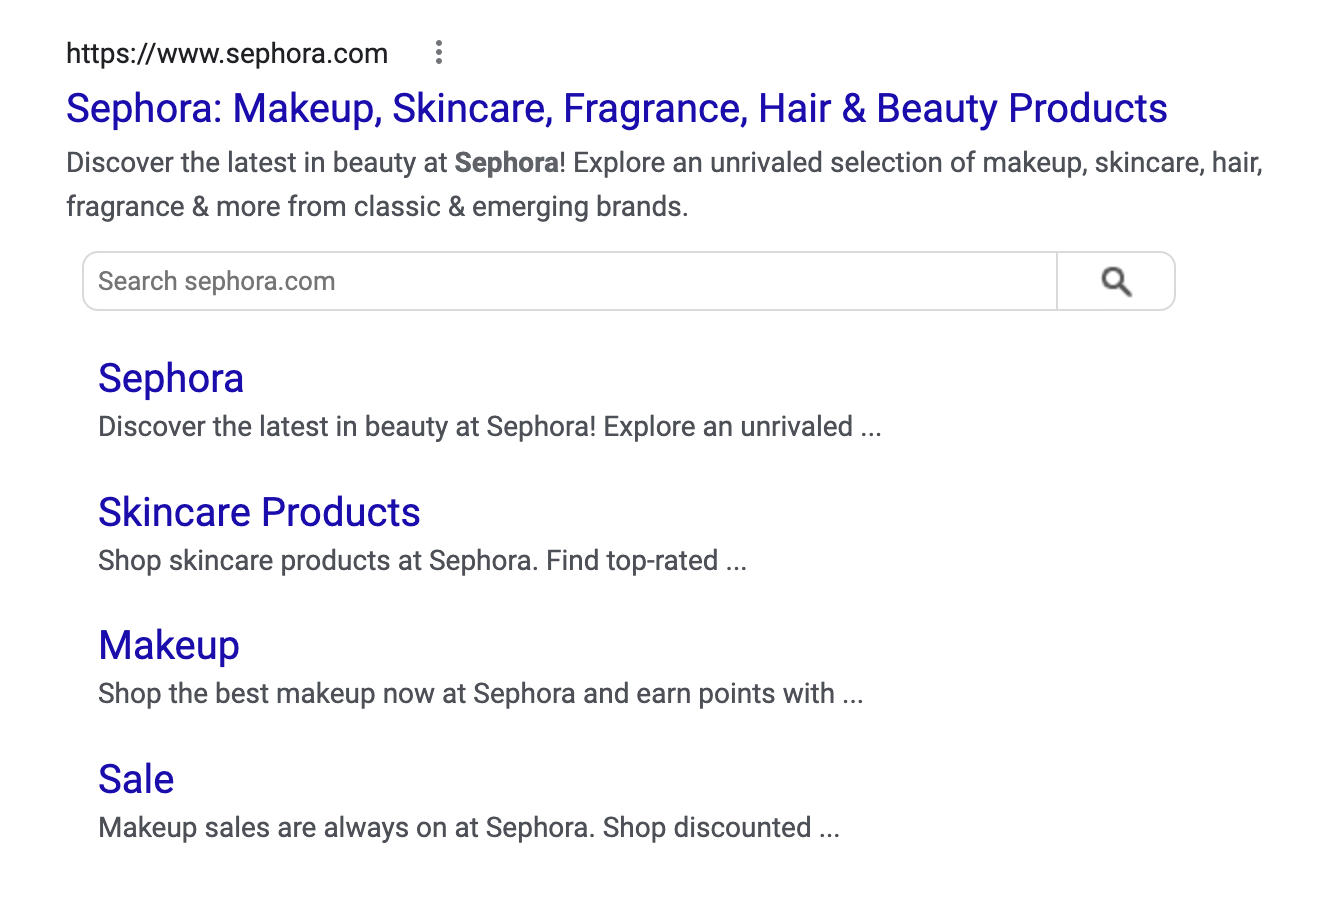This screenshot has height=900, width=1330.
Task: Click the bold Sephora word in the description
Action: (x=506, y=163)
